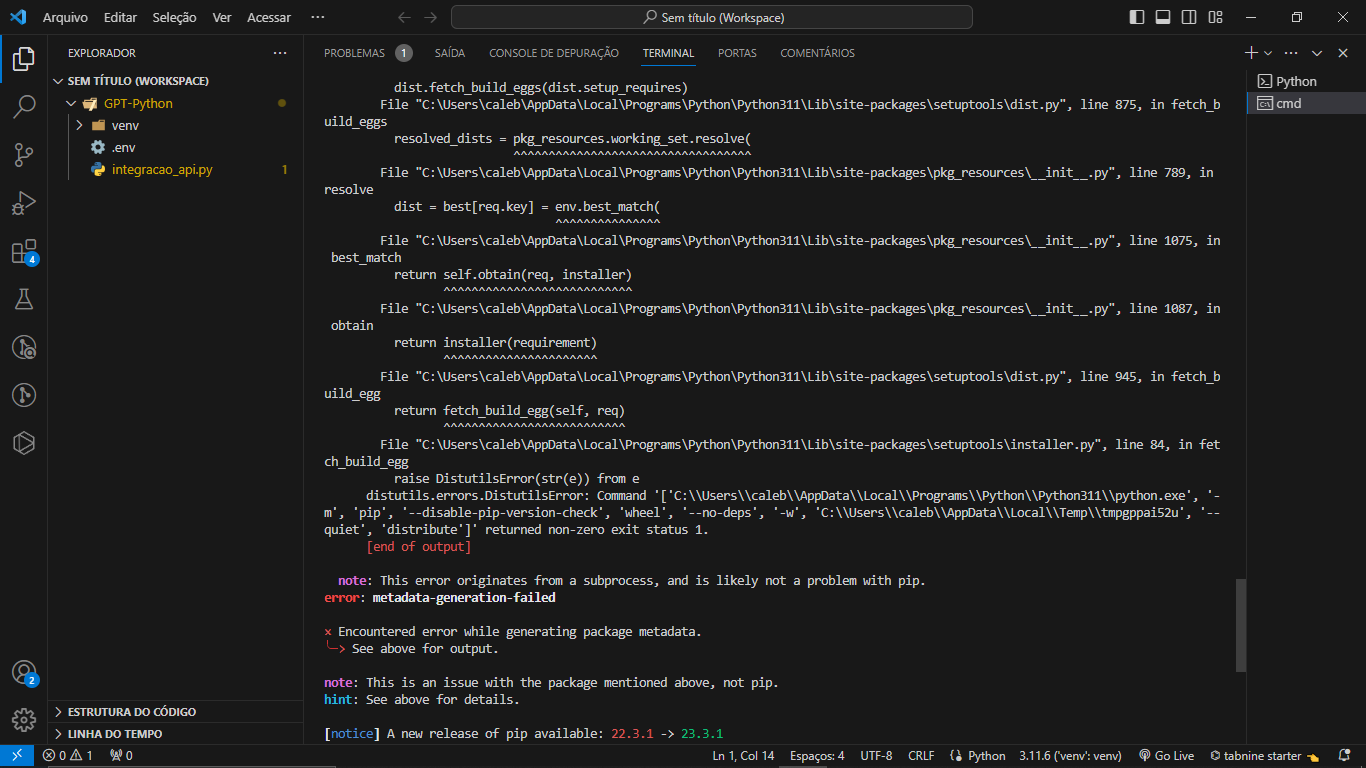Viewport: 1366px width, 768px height.
Task: Maximize the panel with chevron icon
Action: tap(1317, 53)
